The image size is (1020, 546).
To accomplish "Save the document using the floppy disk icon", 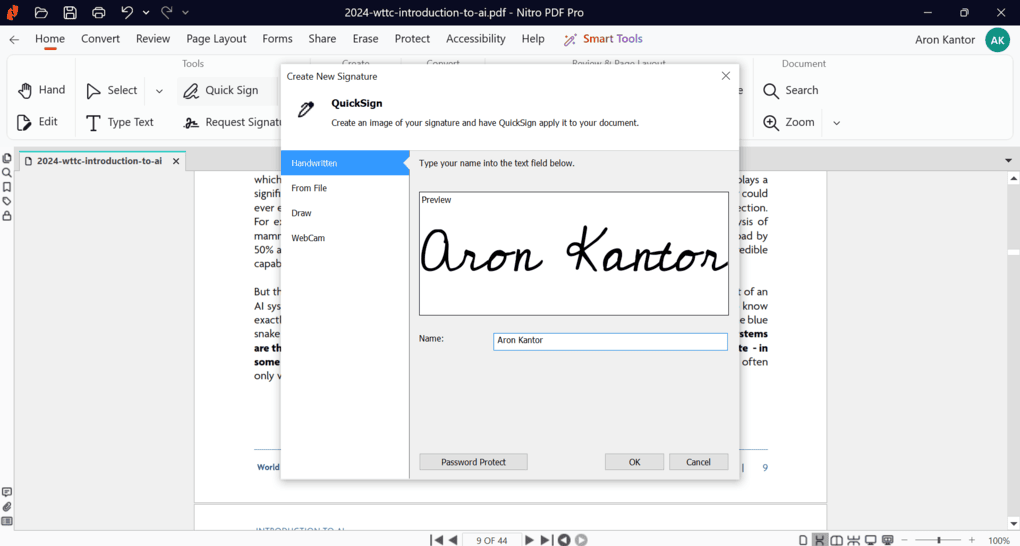I will pyautogui.click(x=70, y=12).
